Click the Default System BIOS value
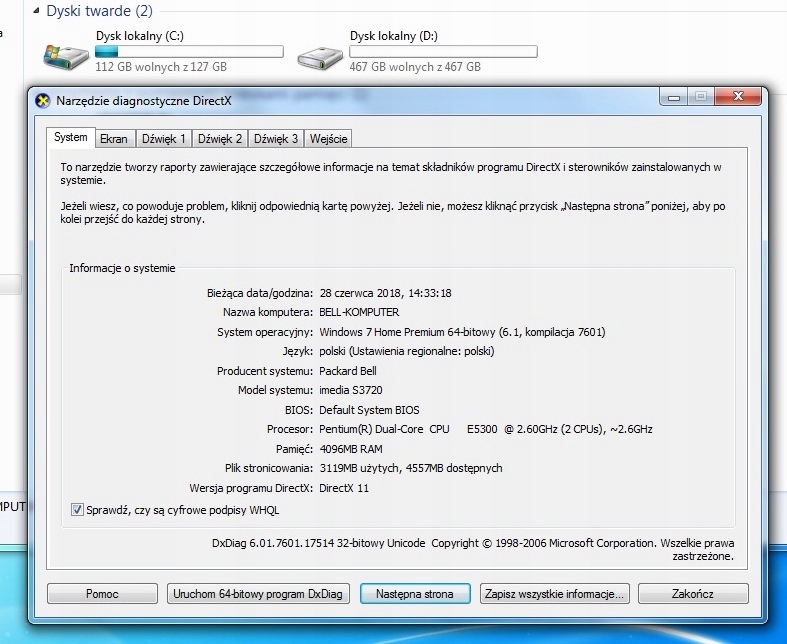Screen dimensions: 787x644 click(369, 410)
